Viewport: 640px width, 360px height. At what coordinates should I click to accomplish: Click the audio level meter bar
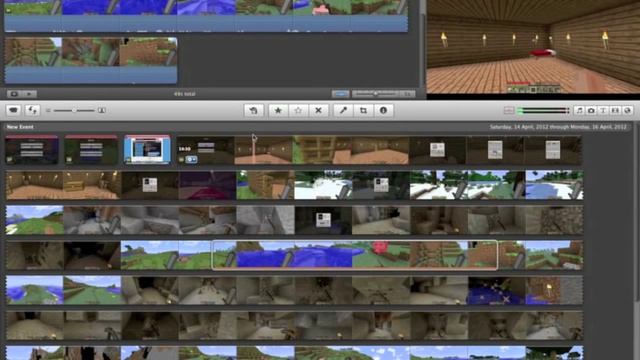(544, 110)
